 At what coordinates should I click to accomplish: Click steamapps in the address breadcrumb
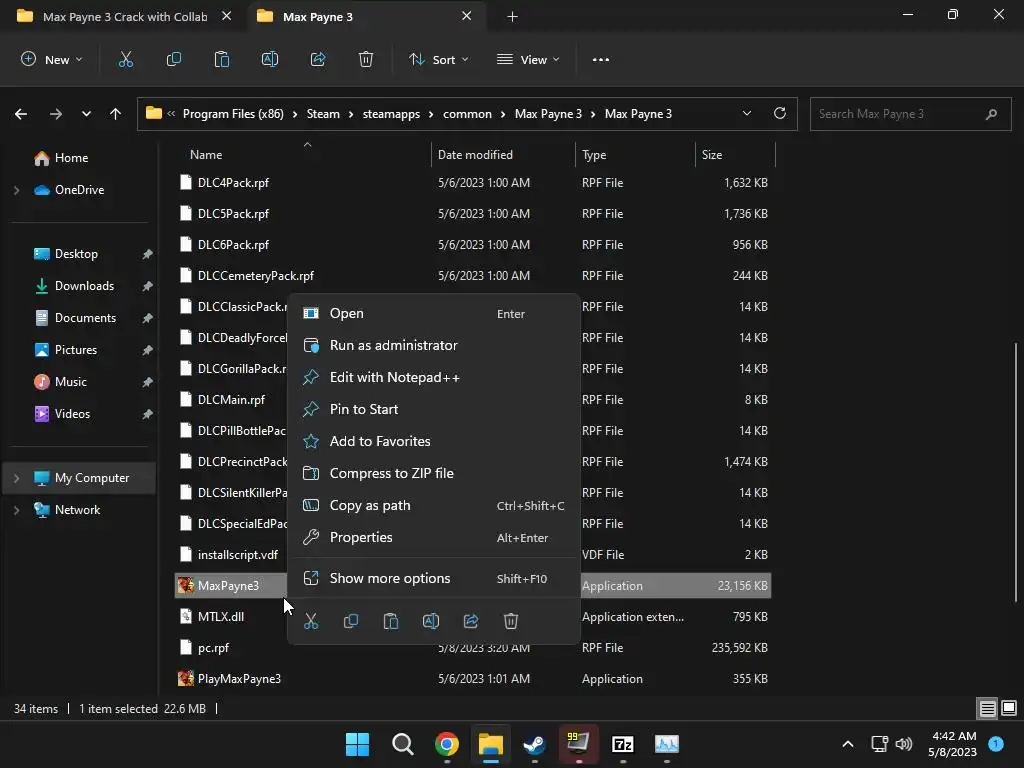[x=391, y=114]
